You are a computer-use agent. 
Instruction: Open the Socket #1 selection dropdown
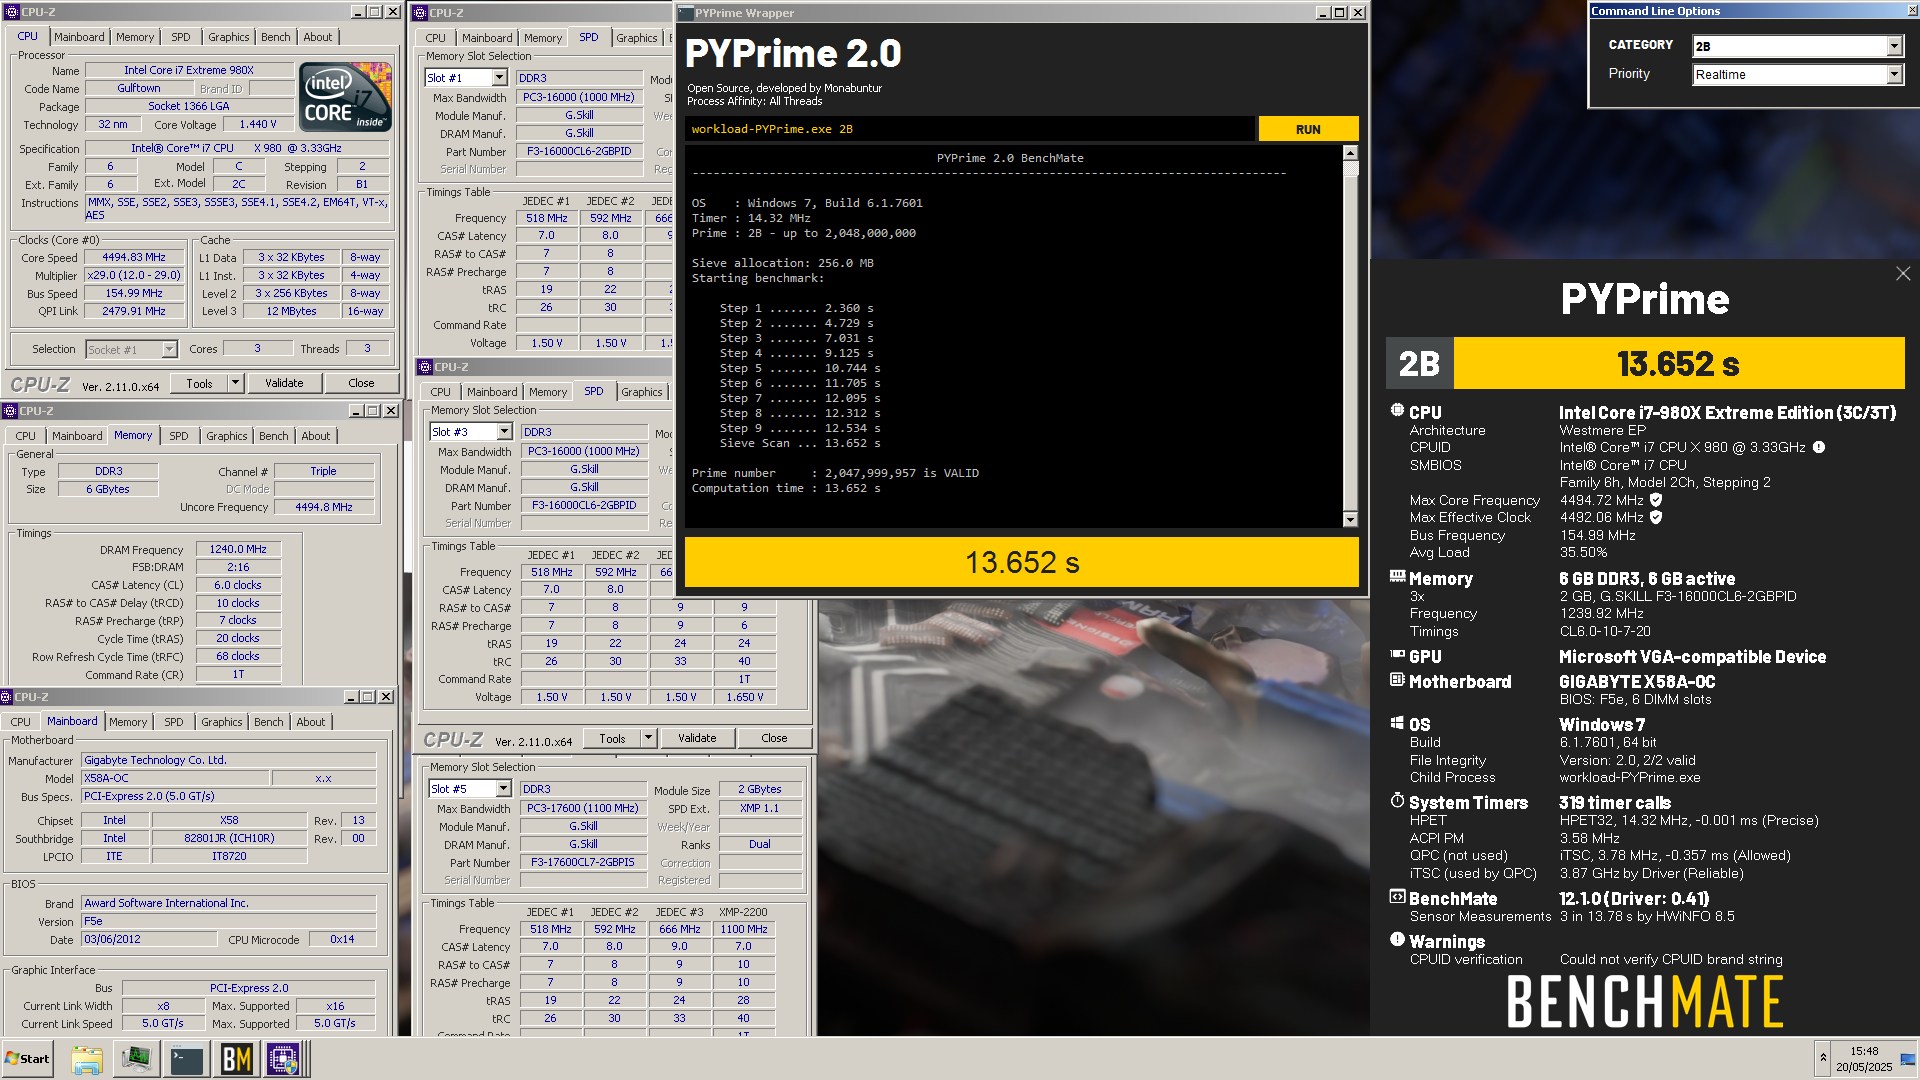(x=169, y=349)
